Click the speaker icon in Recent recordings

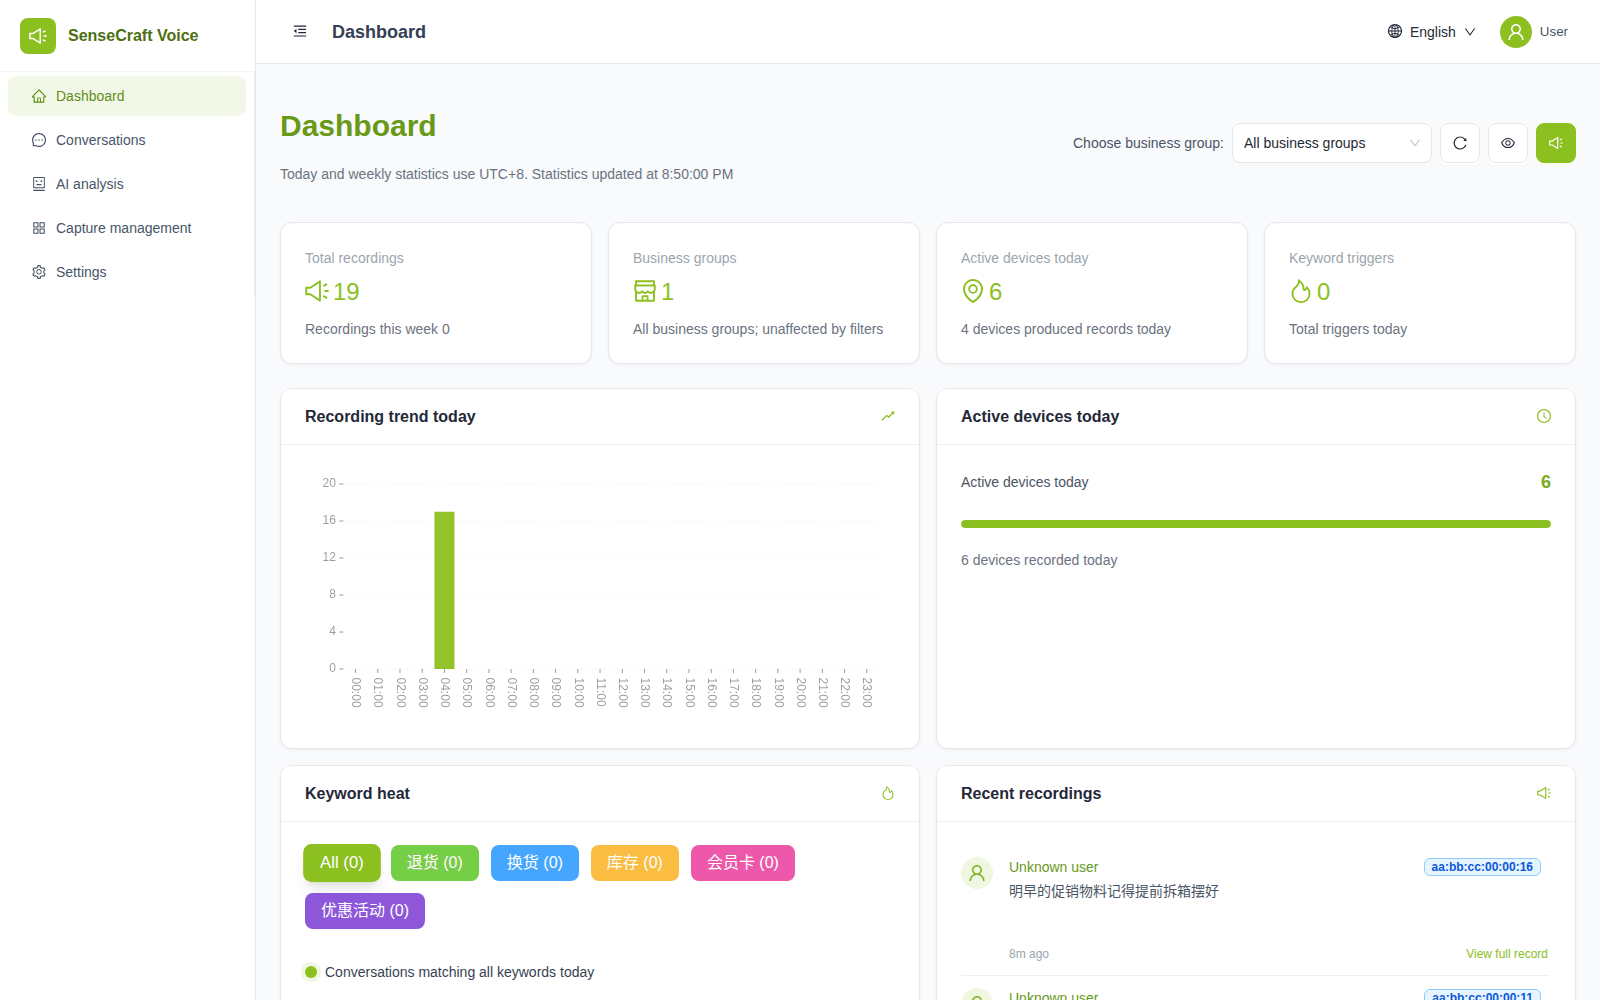click(1544, 793)
